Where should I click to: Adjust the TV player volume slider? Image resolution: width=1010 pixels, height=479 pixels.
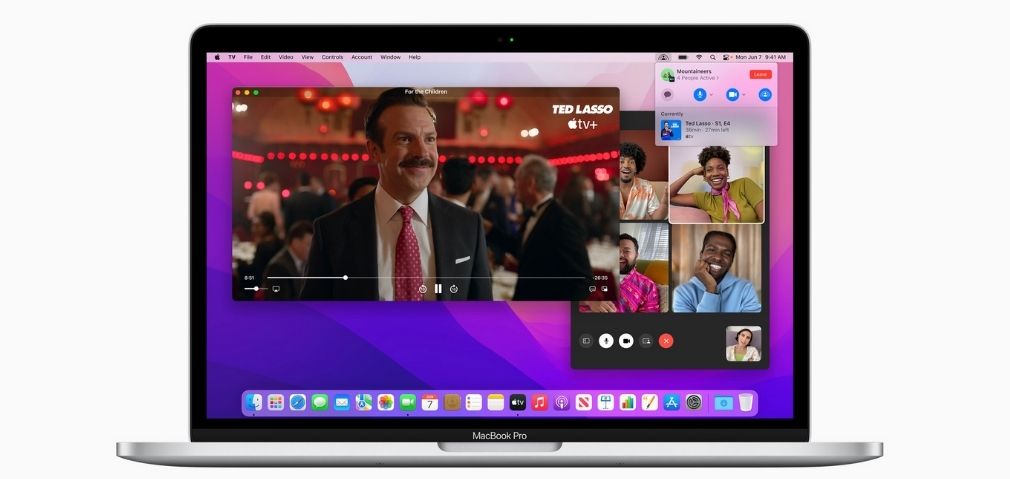pos(256,289)
